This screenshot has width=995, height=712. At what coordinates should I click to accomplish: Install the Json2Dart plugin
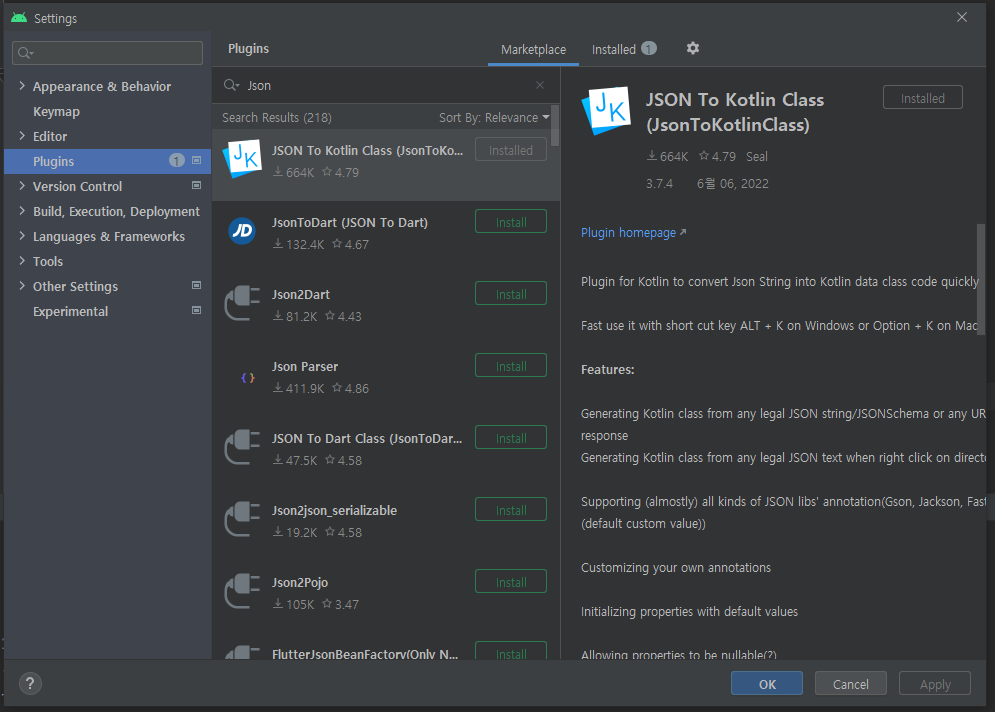pos(511,294)
